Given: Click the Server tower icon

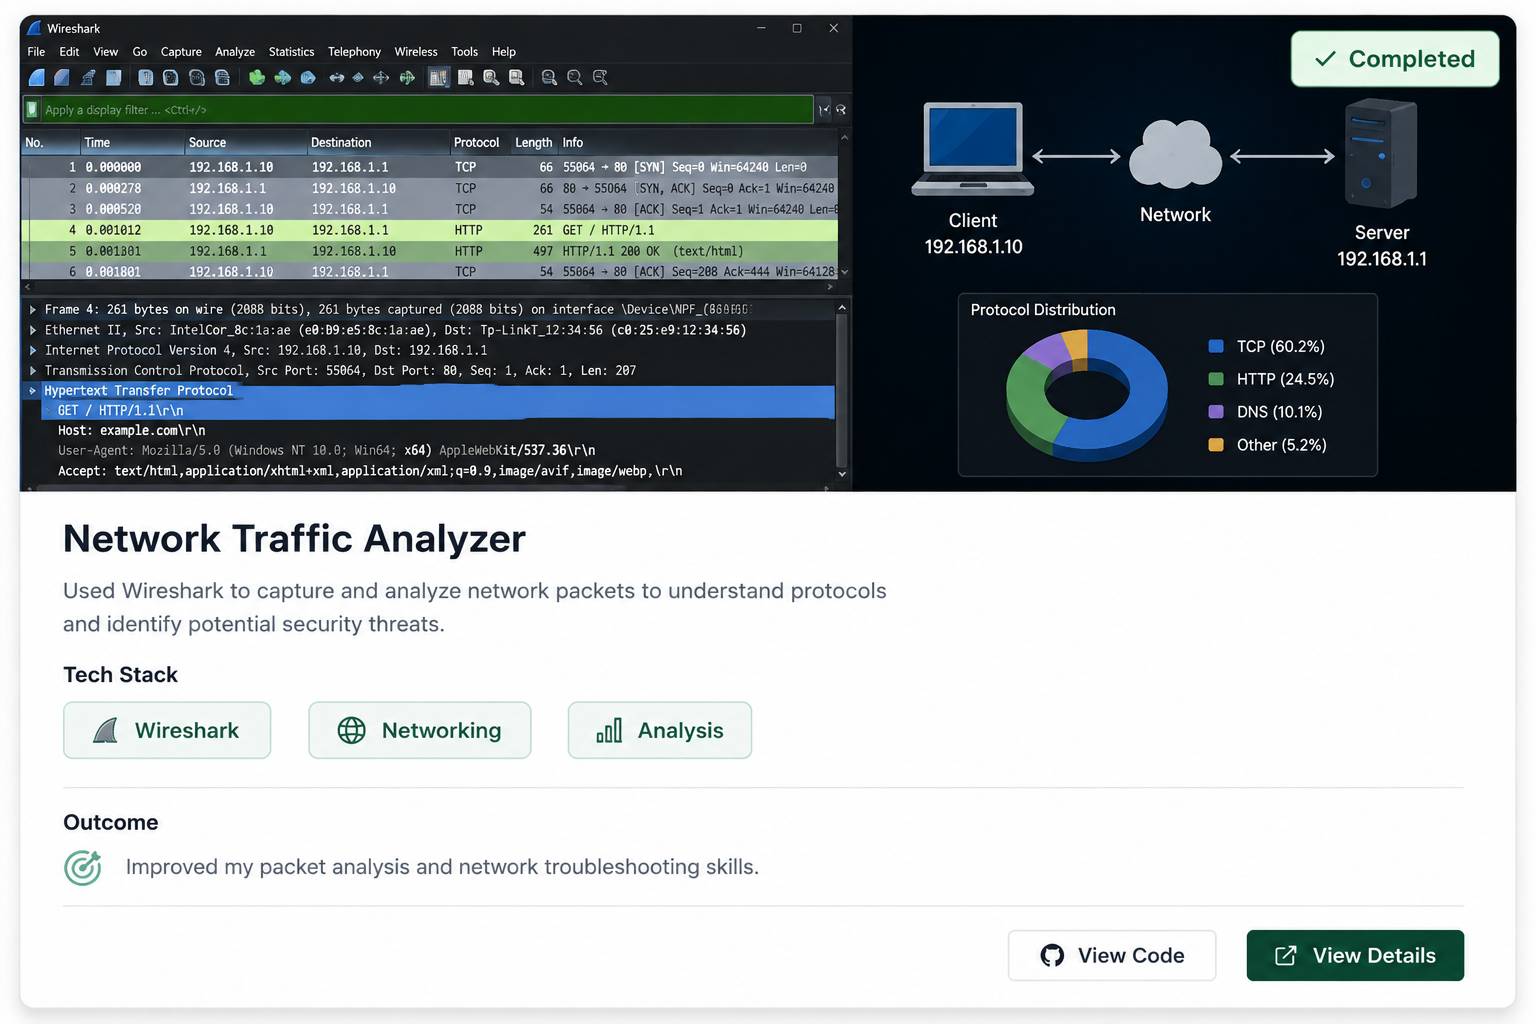Looking at the screenshot, I should click(1380, 153).
